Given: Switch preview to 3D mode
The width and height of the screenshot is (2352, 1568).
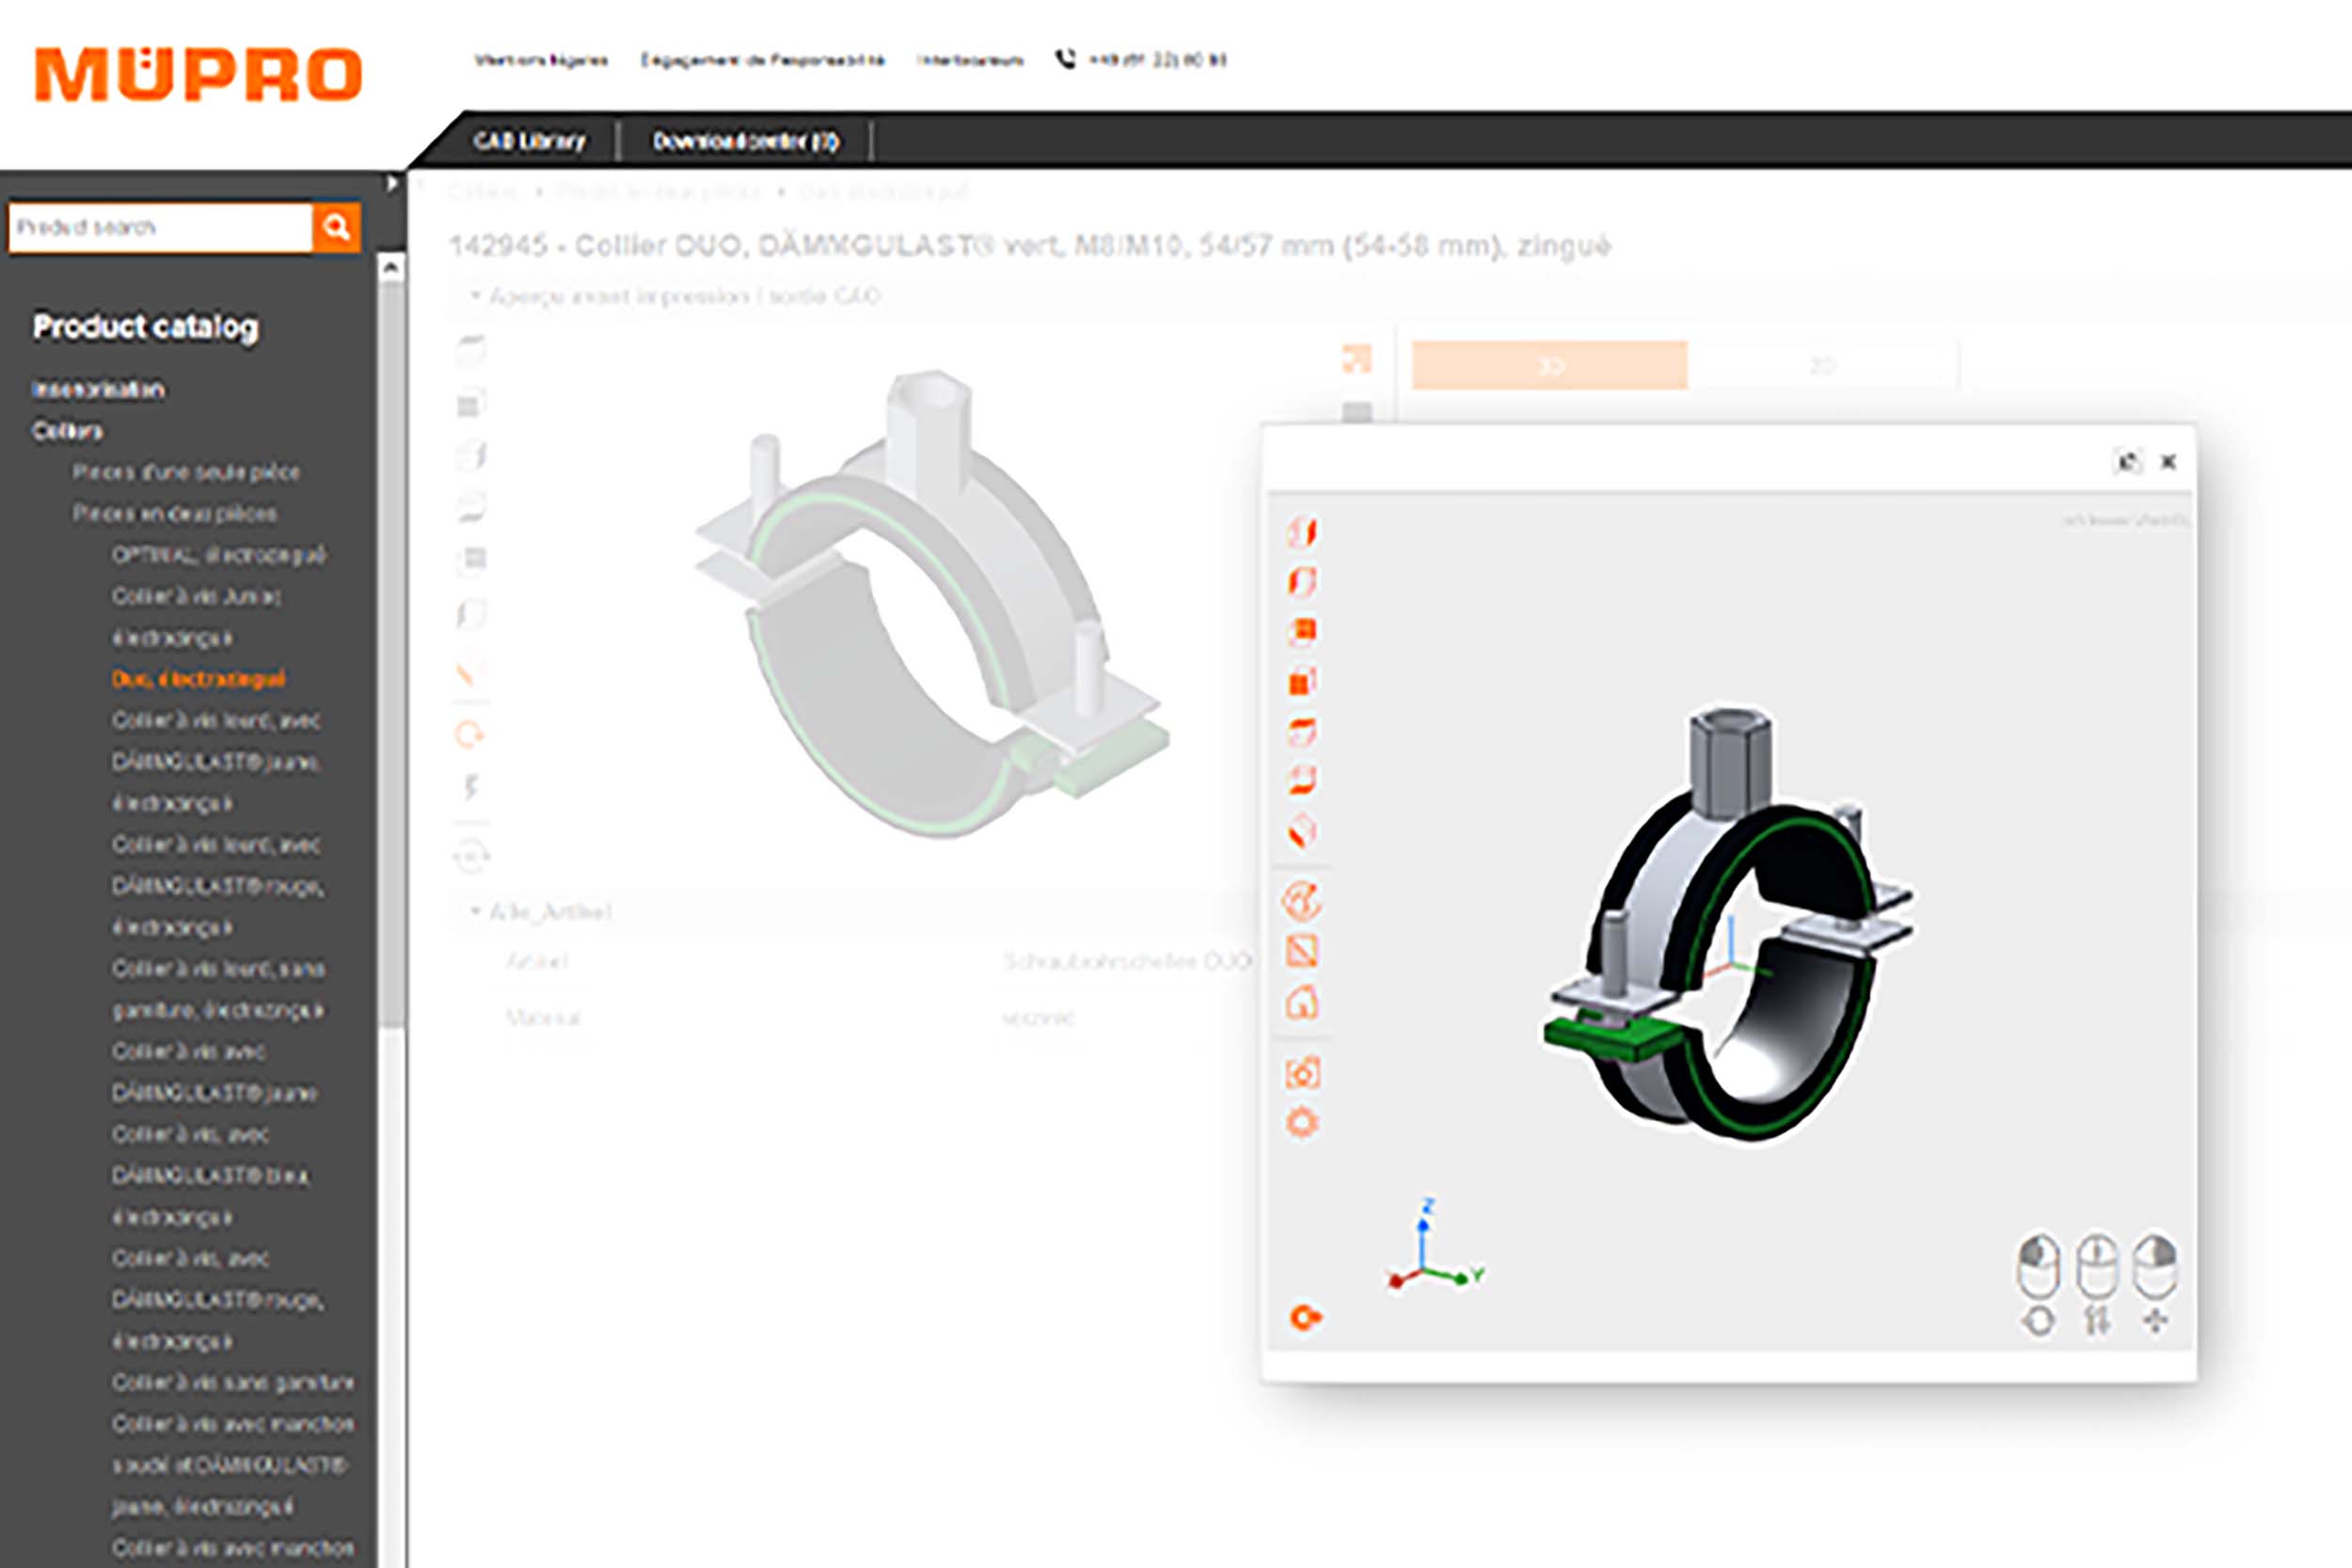Looking at the screenshot, I should 1549,366.
